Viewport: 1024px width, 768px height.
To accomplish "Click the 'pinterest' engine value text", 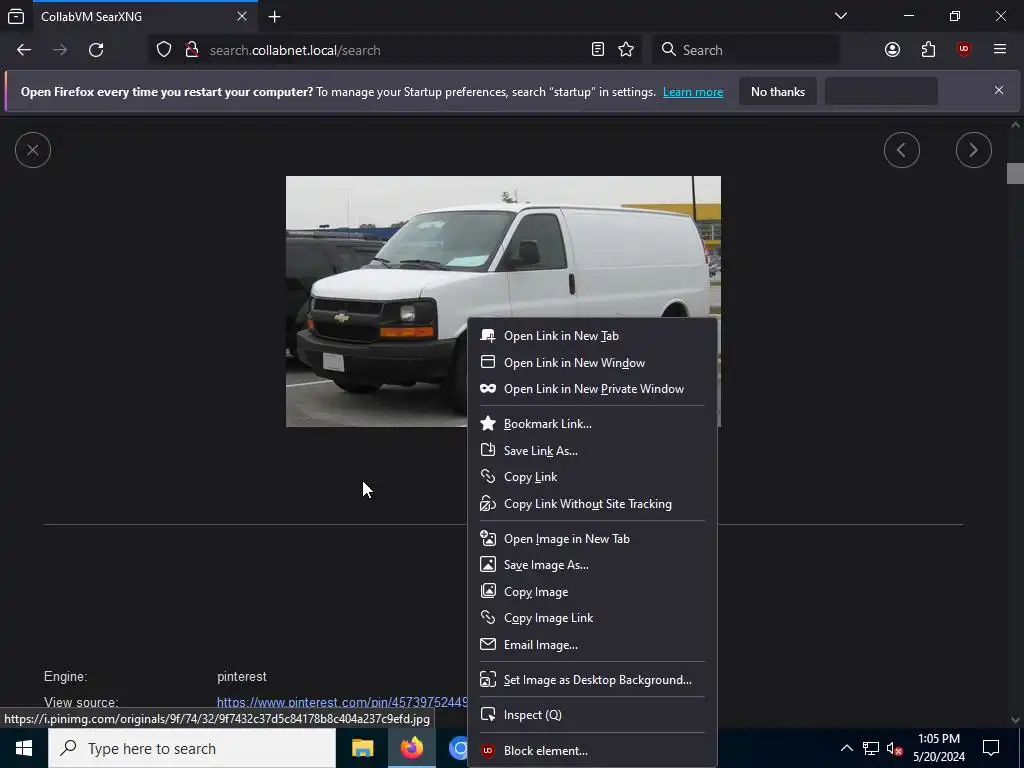I will 242,677.
